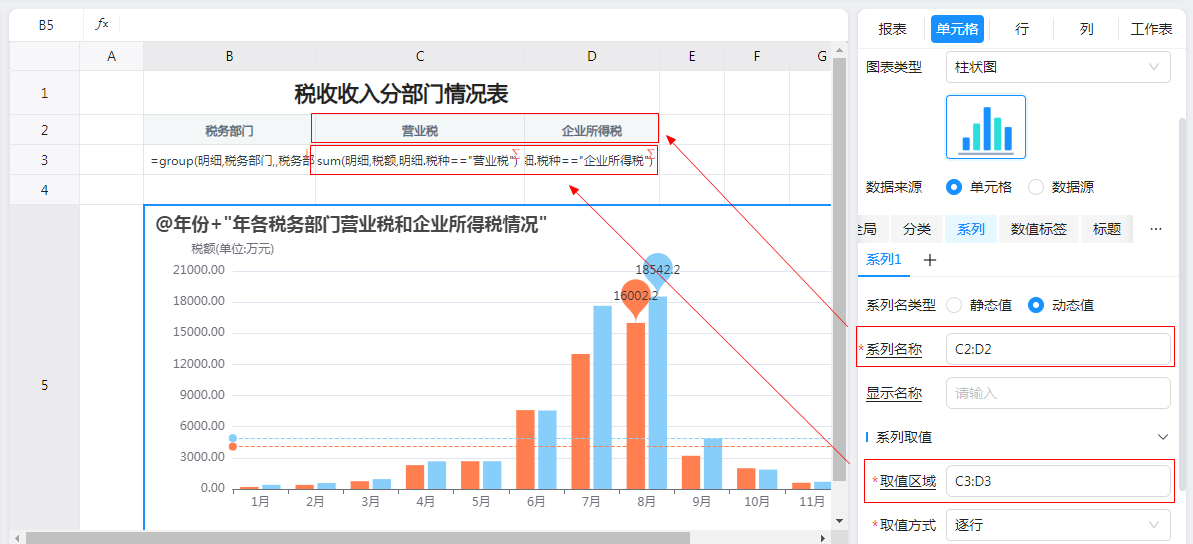
Task: Open the 取值方式 dropdown
Action: [x=1057, y=524]
